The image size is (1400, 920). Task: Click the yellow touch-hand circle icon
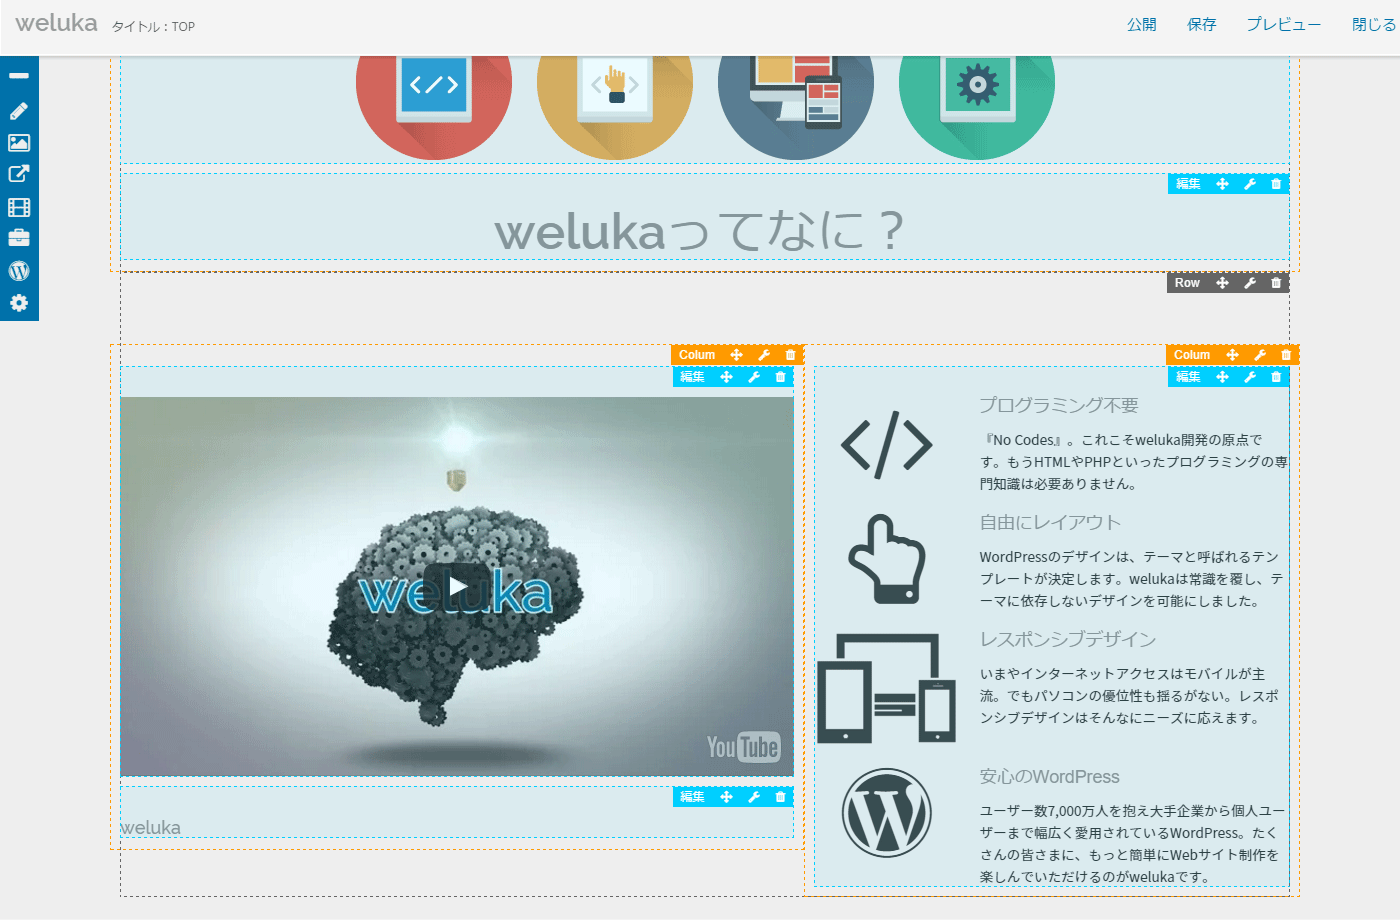pyautogui.click(x=615, y=107)
